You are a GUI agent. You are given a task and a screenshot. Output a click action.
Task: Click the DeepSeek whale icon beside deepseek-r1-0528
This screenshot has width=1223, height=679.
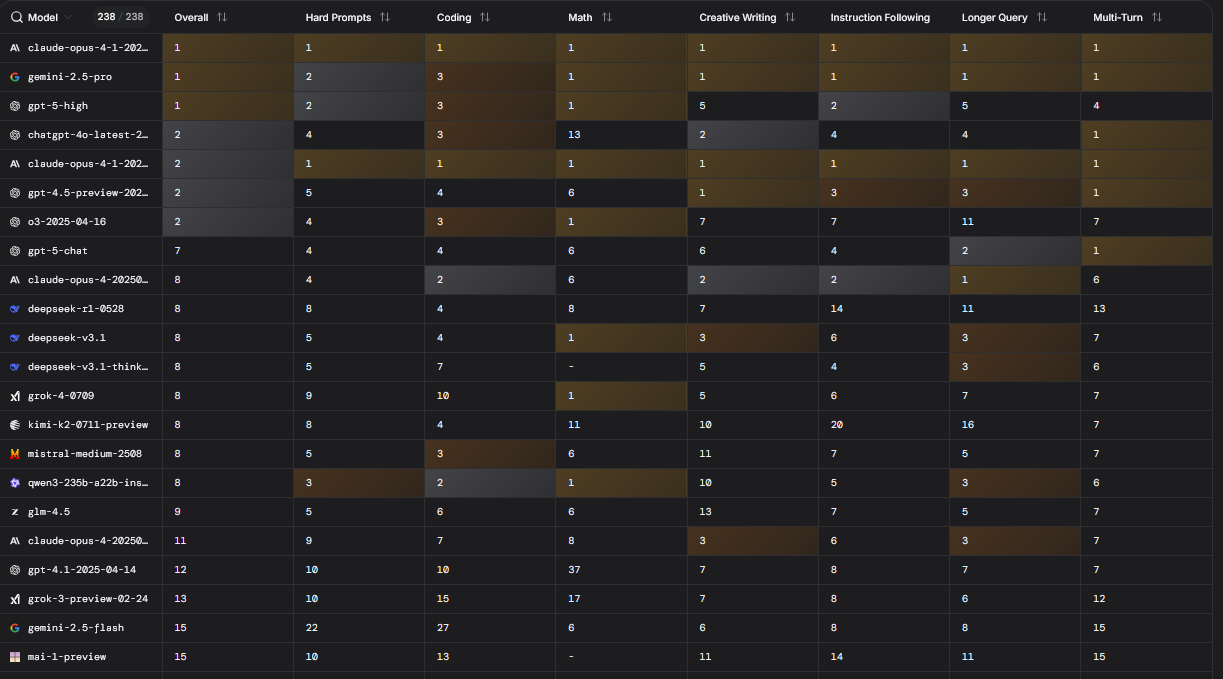click(13, 308)
